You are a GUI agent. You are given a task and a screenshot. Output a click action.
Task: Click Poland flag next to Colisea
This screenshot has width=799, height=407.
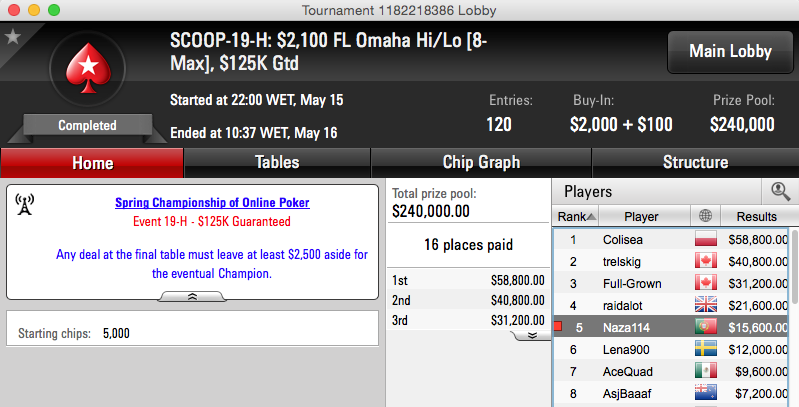pyautogui.click(x=706, y=239)
